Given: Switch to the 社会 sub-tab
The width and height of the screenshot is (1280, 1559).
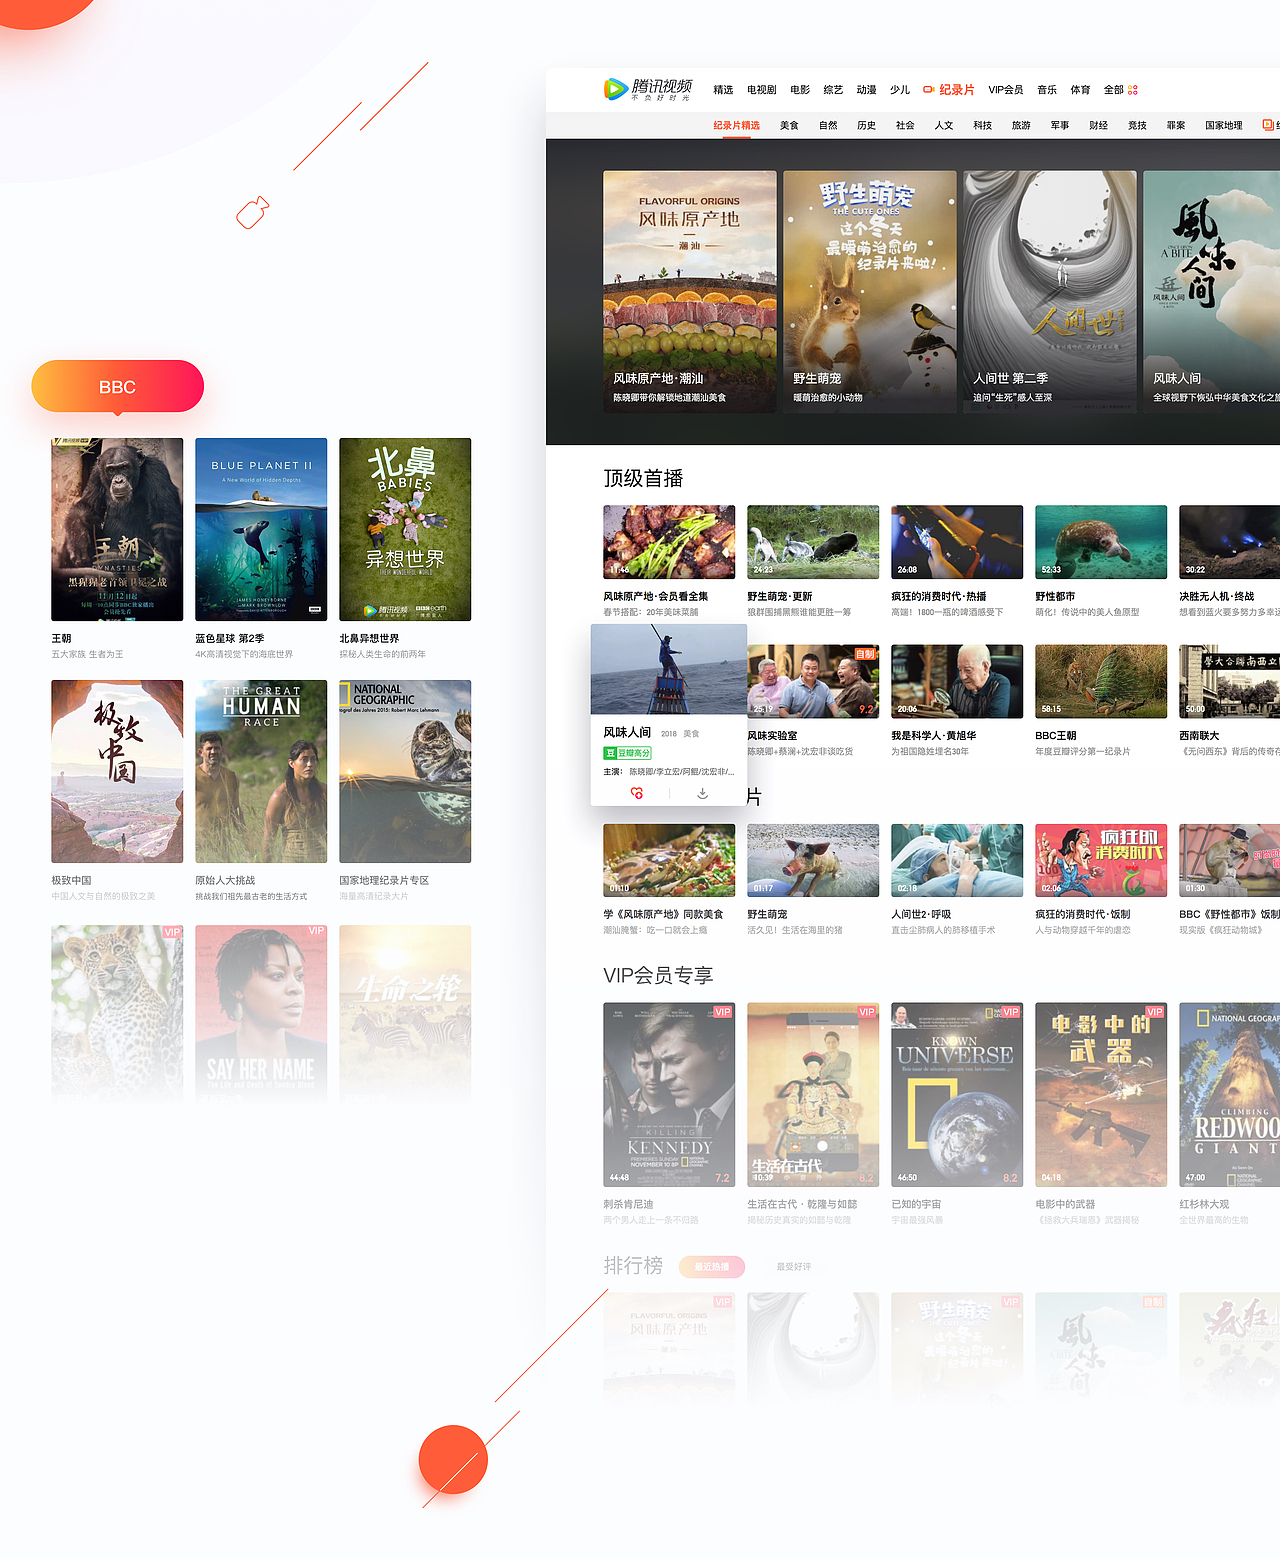Looking at the screenshot, I should tap(905, 125).
